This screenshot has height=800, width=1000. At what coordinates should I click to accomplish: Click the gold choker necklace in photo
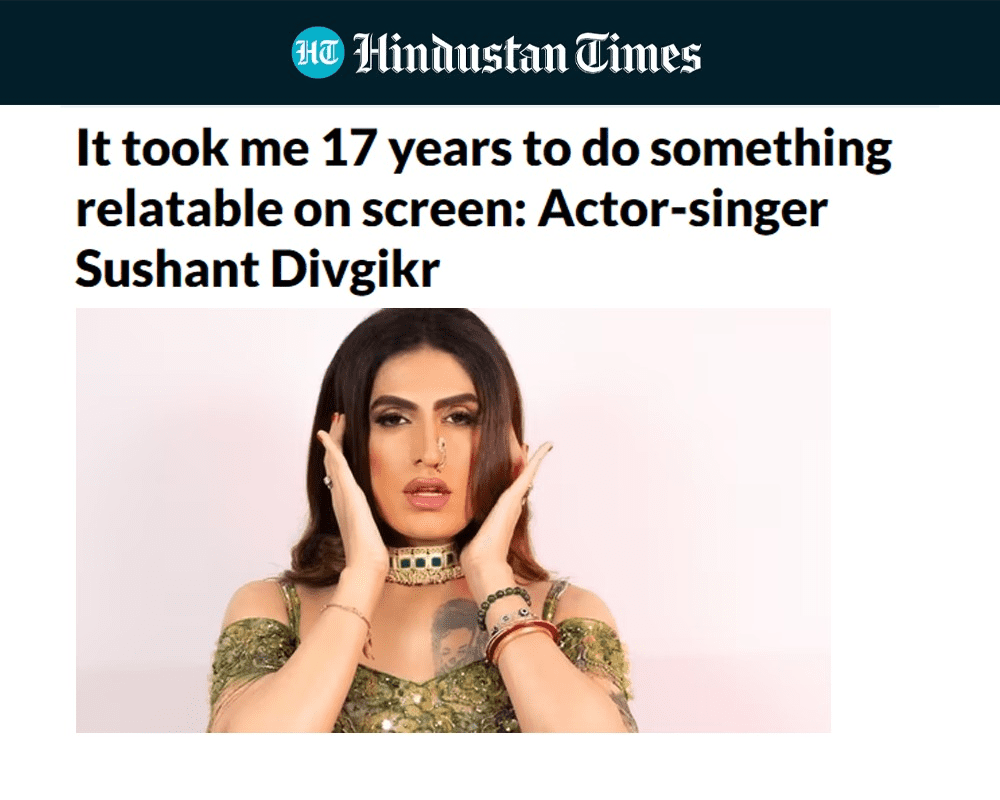point(425,562)
